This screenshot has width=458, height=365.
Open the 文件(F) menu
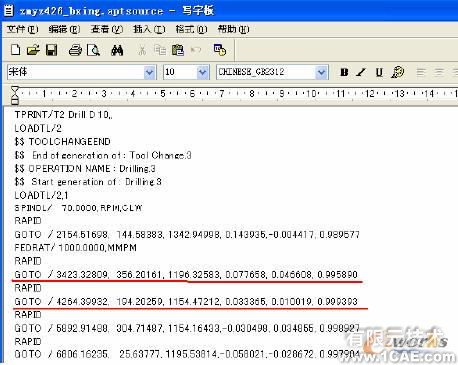coord(23,29)
